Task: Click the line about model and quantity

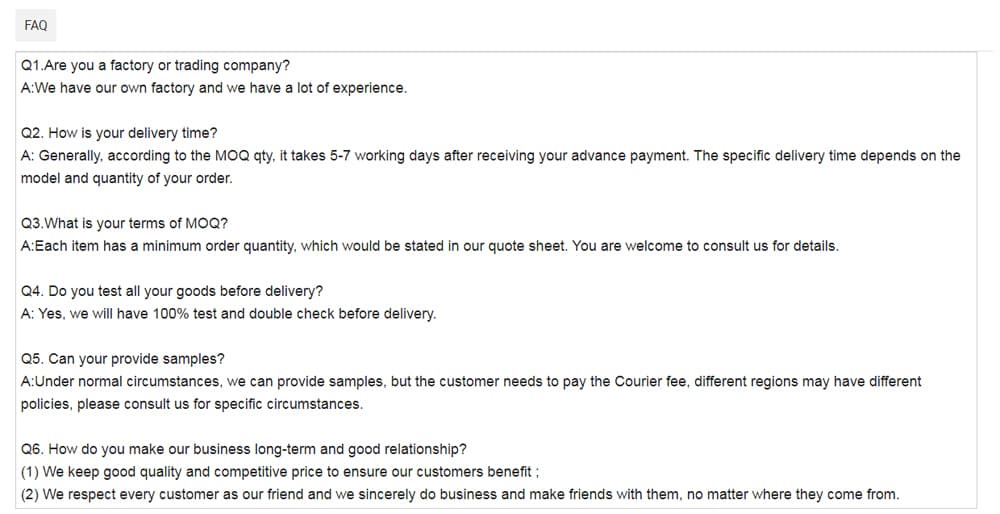Action: [x=127, y=179]
